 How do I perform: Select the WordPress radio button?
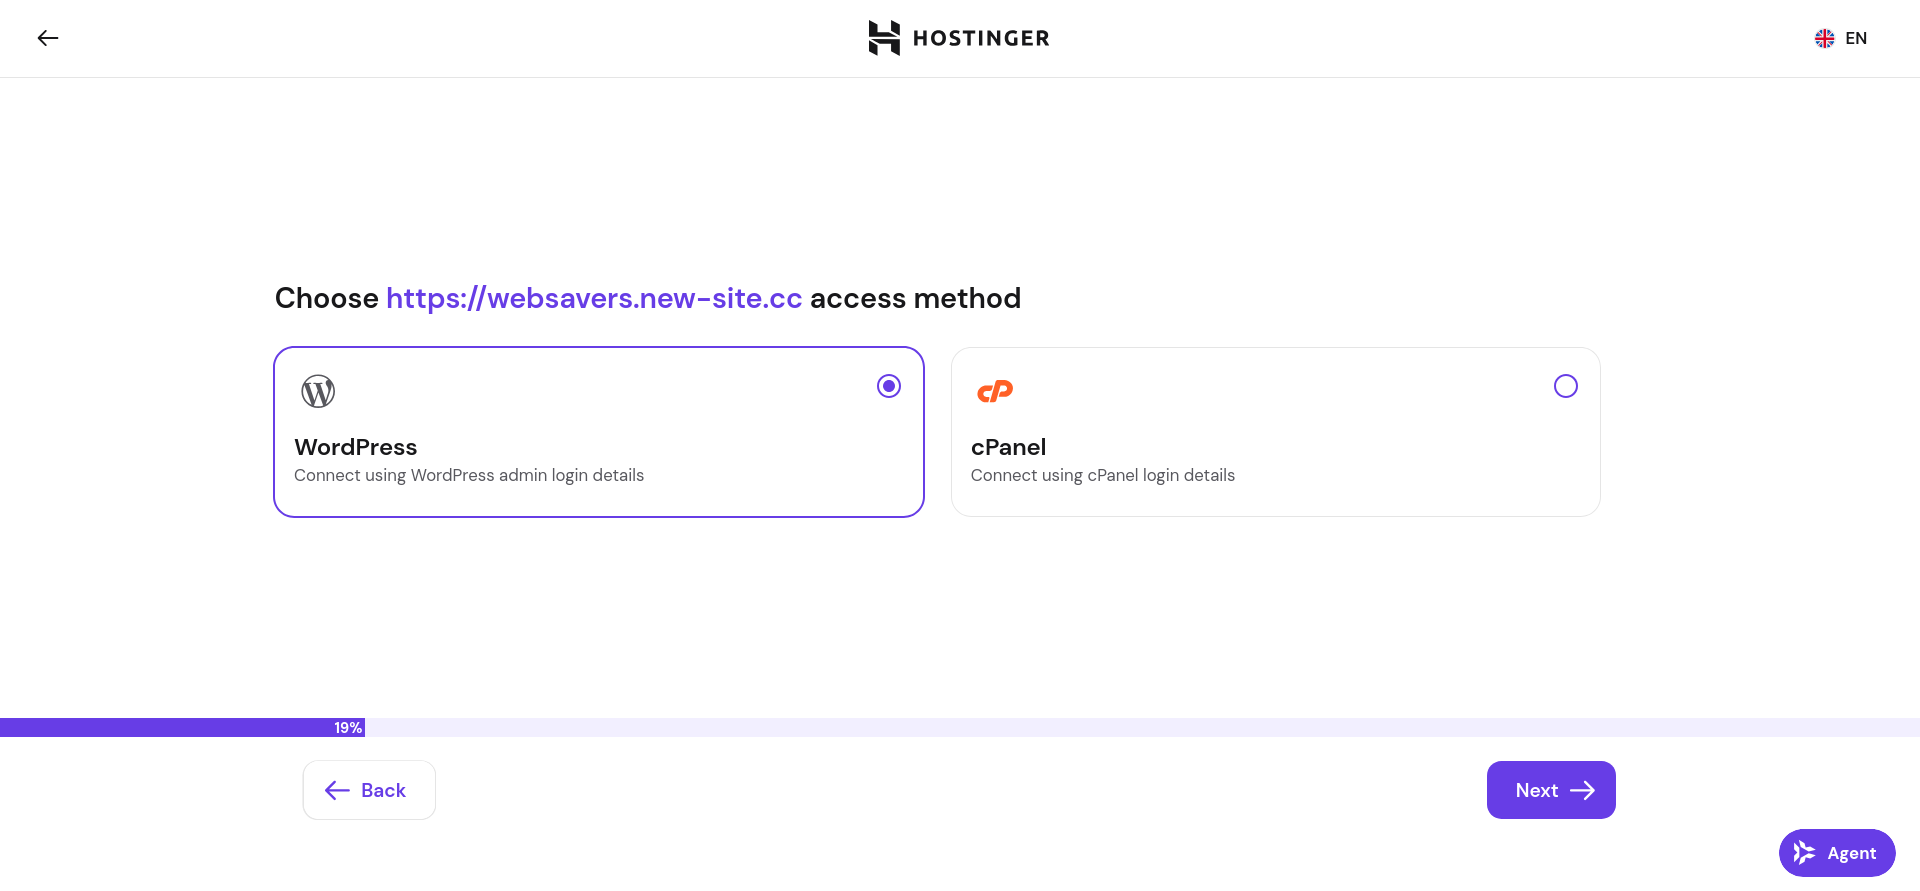point(889,386)
